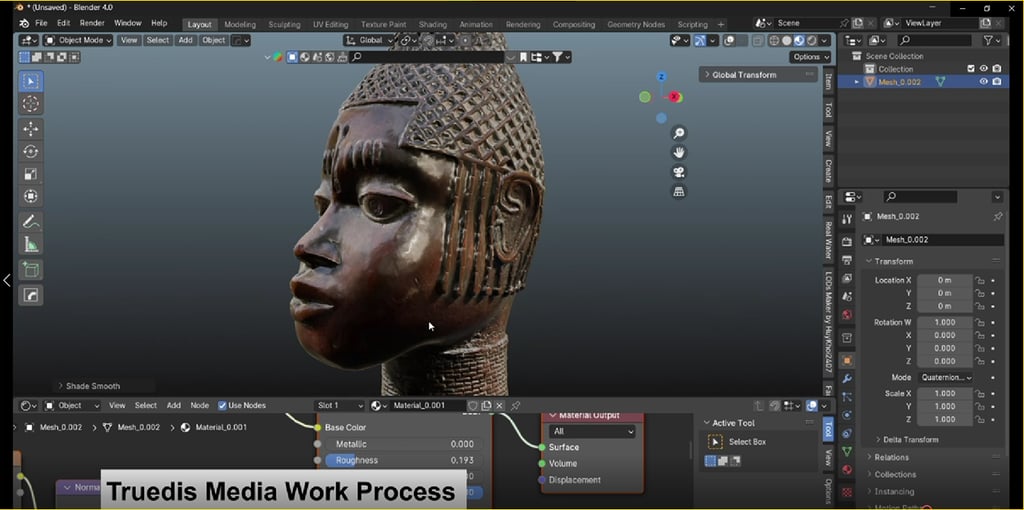Screen dimensions: 1024x510
Task: Select the Move tool
Action: (31, 129)
